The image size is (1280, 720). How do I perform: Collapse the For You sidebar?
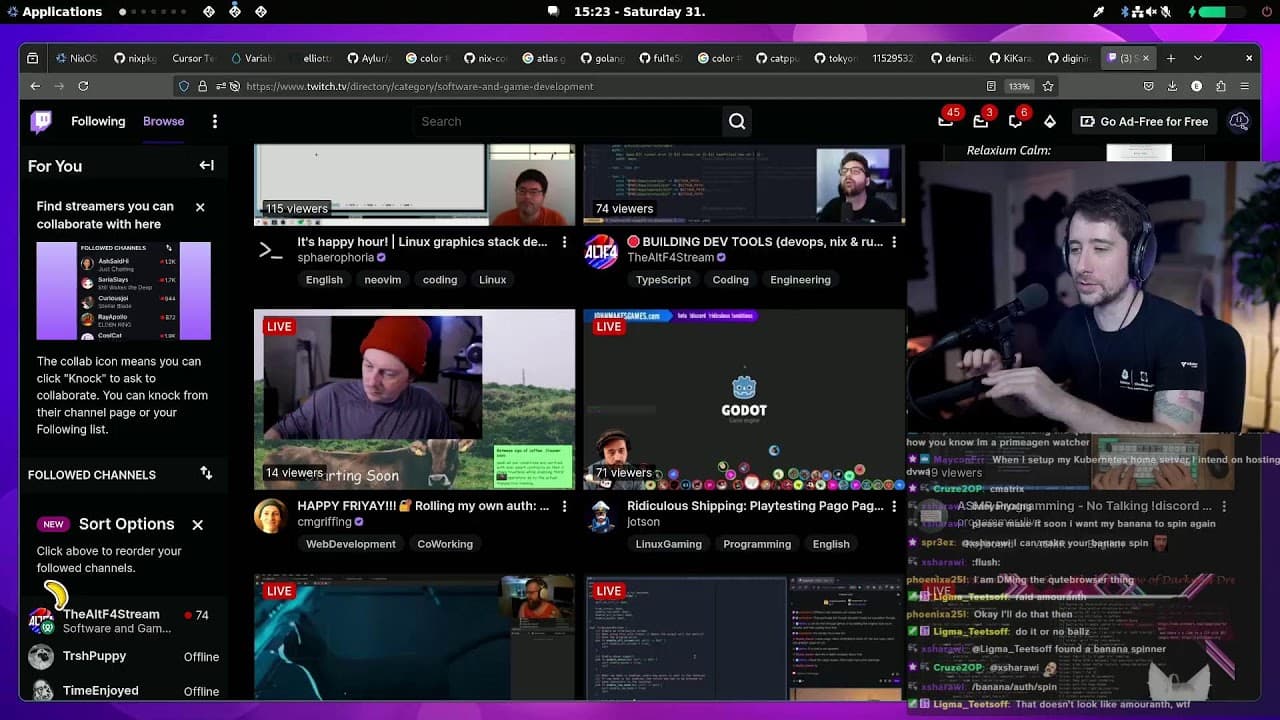point(206,165)
